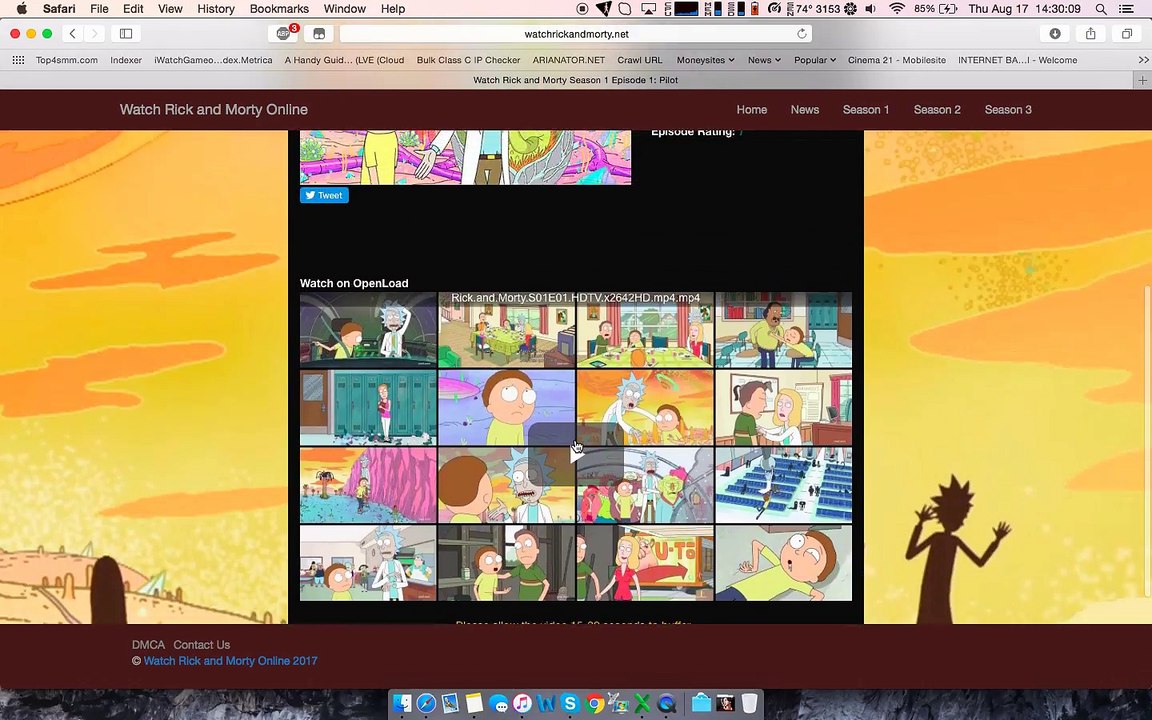Open Season 3 in the site navigation
This screenshot has width=1152, height=720.
[x=1008, y=109]
